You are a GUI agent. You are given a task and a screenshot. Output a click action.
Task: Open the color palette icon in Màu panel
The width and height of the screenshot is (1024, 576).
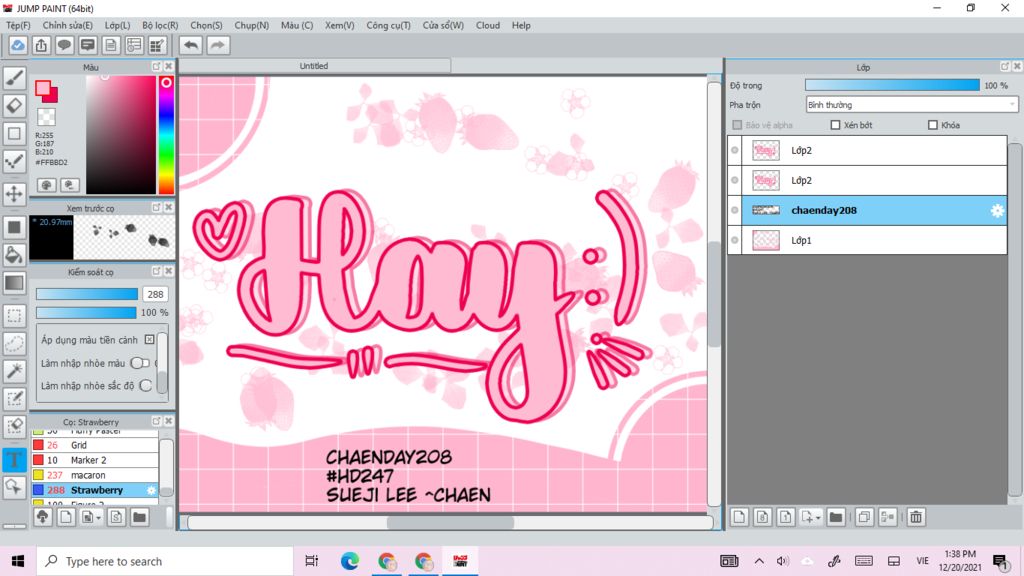click(x=46, y=185)
